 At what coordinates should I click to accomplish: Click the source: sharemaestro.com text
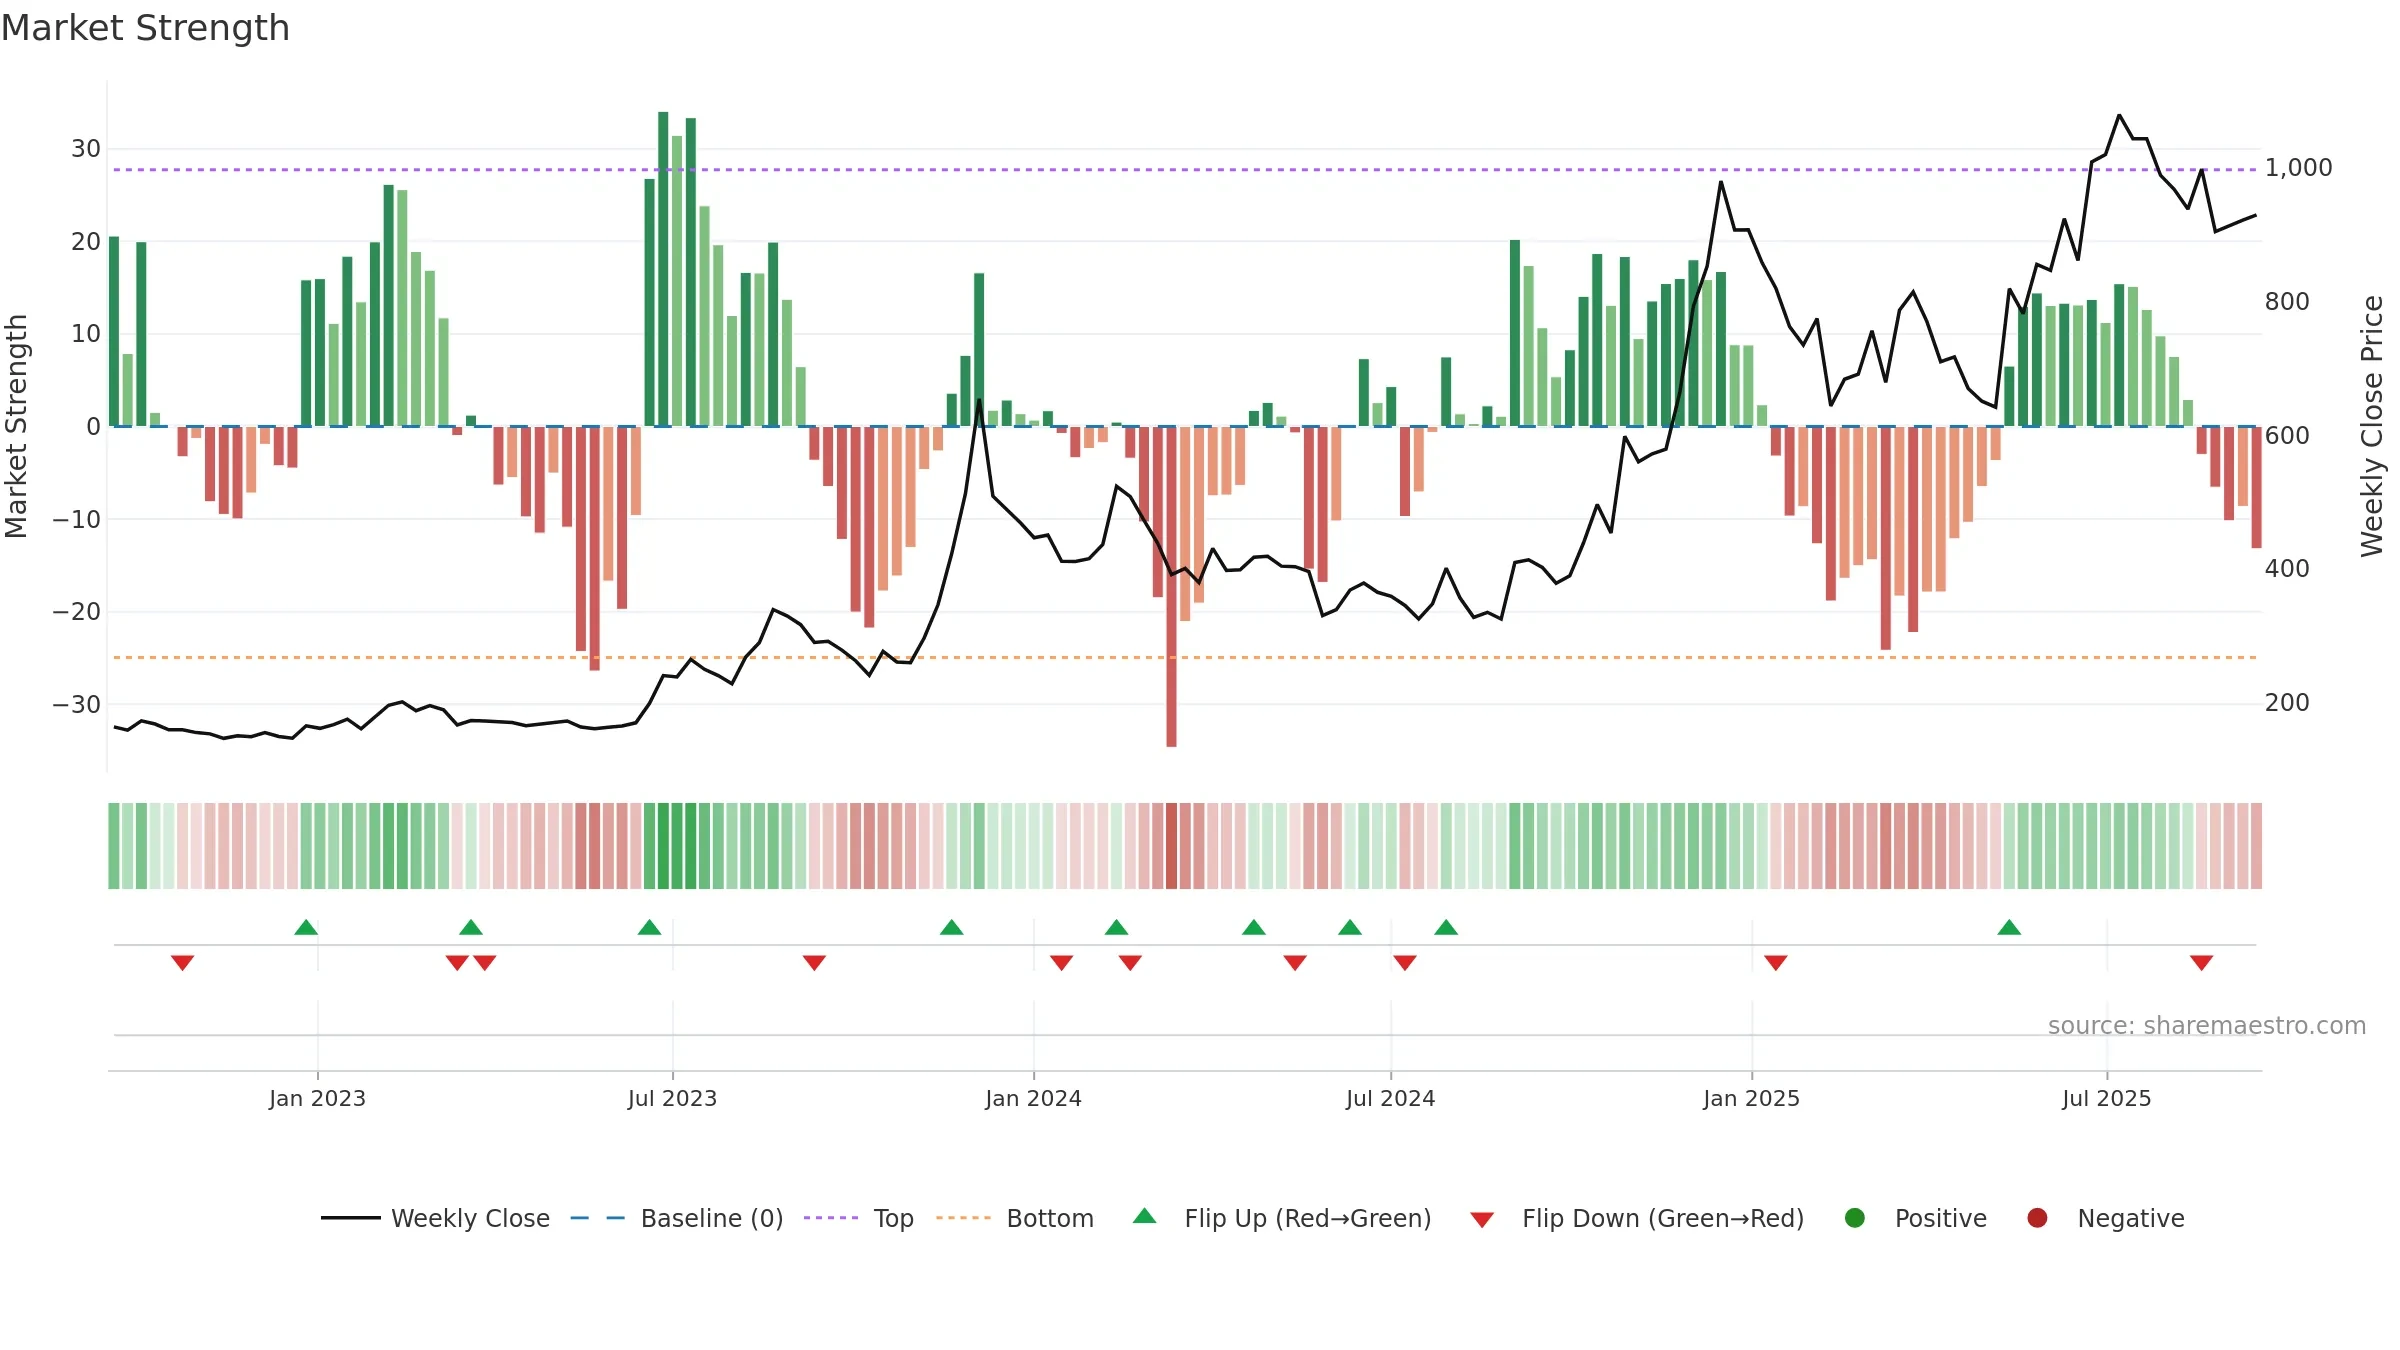(x=2206, y=1025)
